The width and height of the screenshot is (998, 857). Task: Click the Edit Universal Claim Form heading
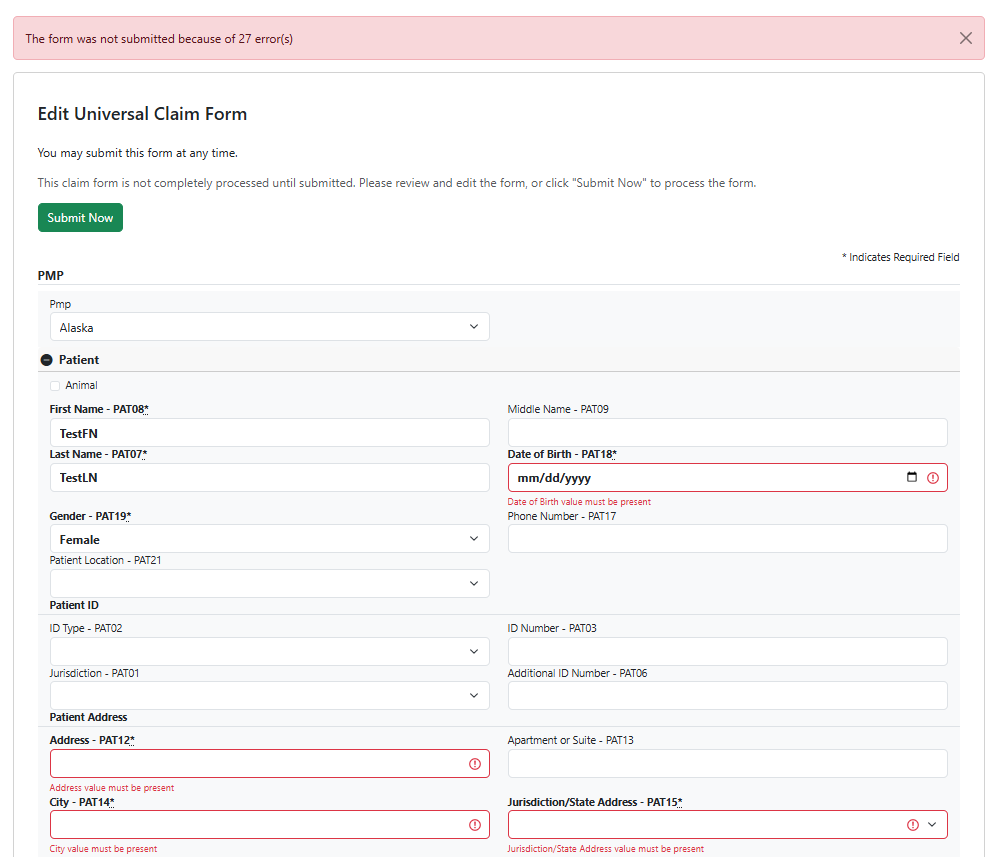pyautogui.click(x=142, y=114)
